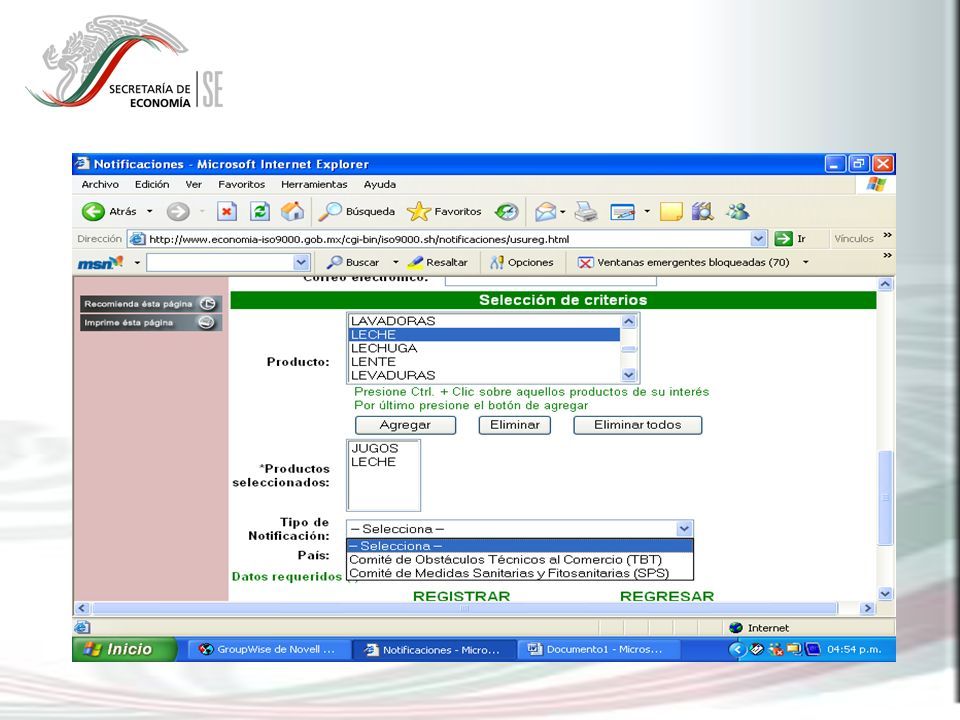Viewport: 960px width, 720px height.
Task: Click the green Ir go arrow
Action: pyautogui.click(x=784, y=239)
